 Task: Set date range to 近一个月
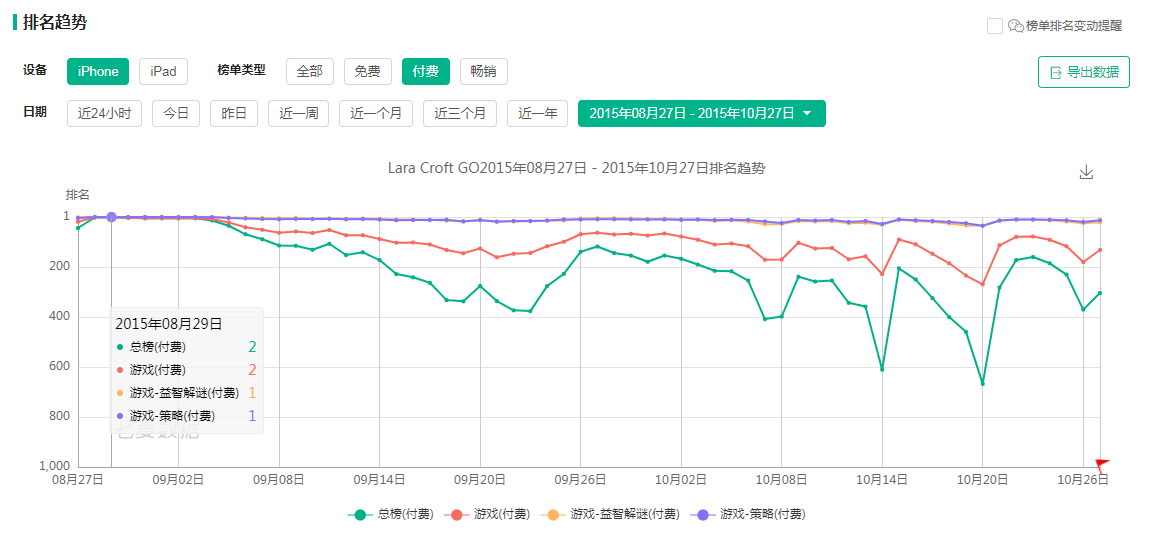pos(376,114)
